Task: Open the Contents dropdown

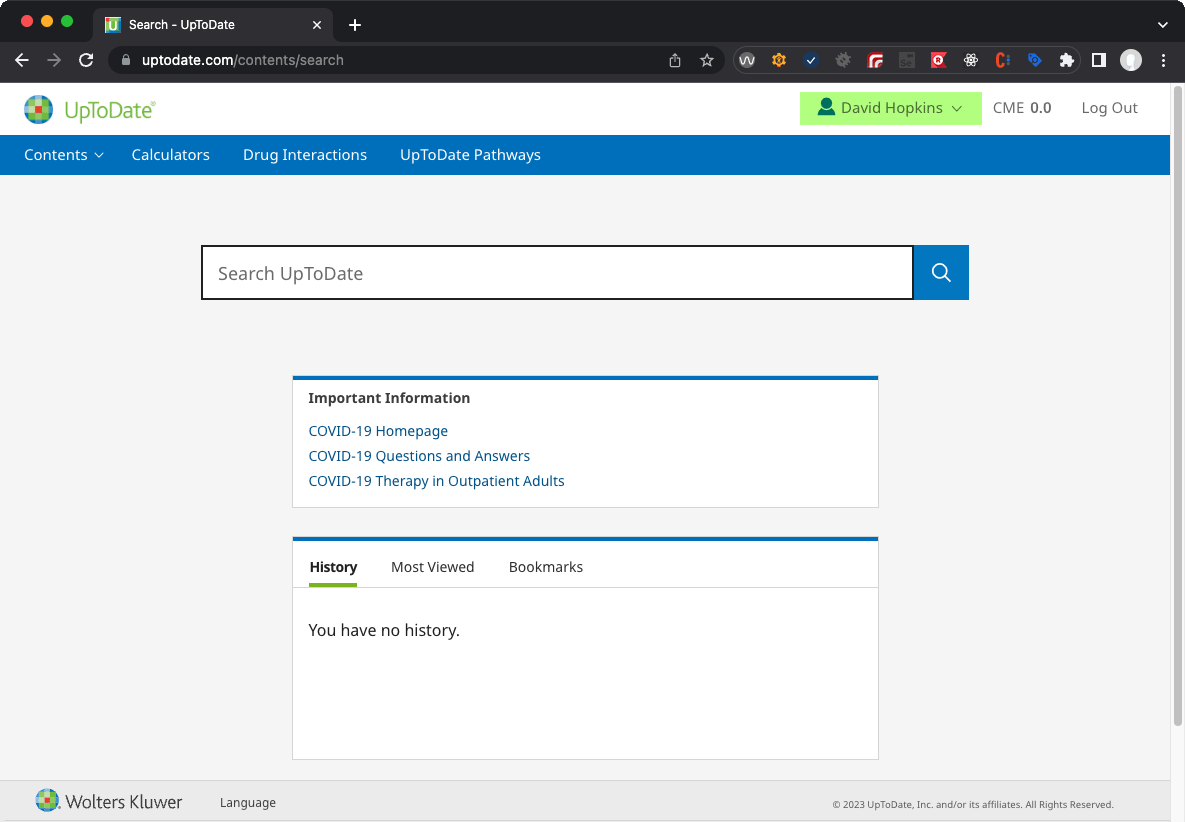Action: point(62,155)
